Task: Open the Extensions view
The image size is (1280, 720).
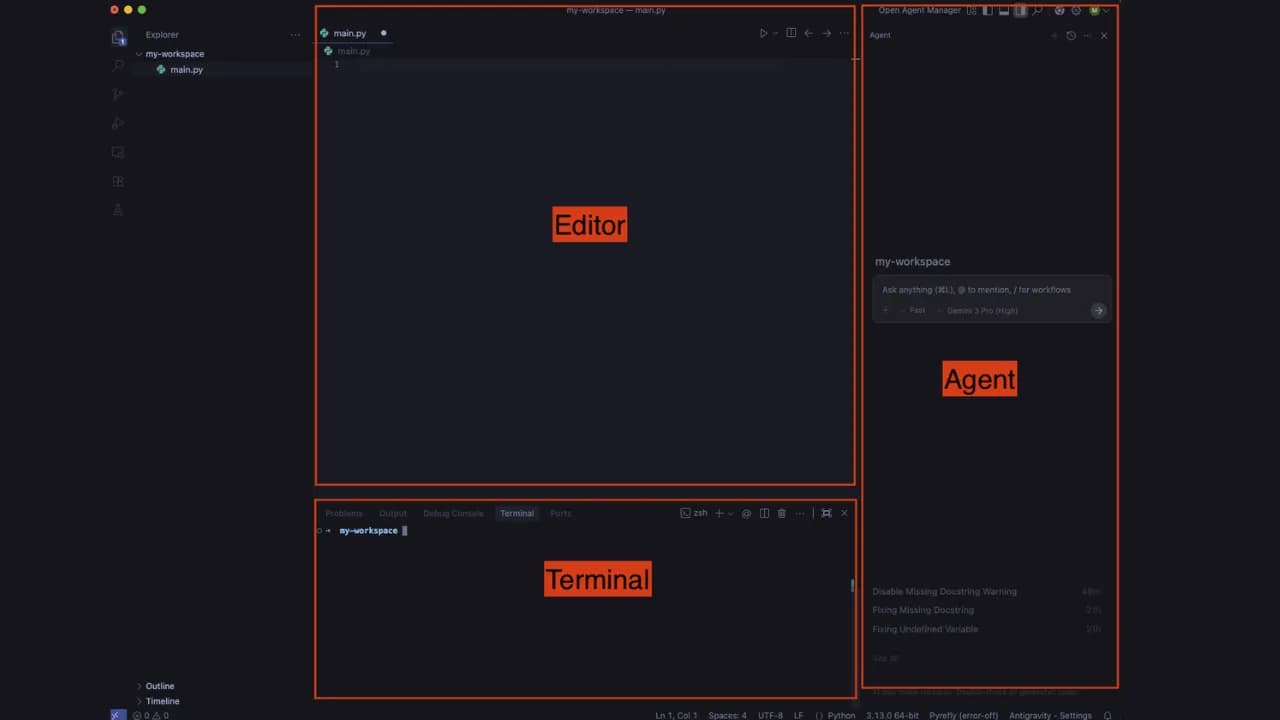Action: 118,181
